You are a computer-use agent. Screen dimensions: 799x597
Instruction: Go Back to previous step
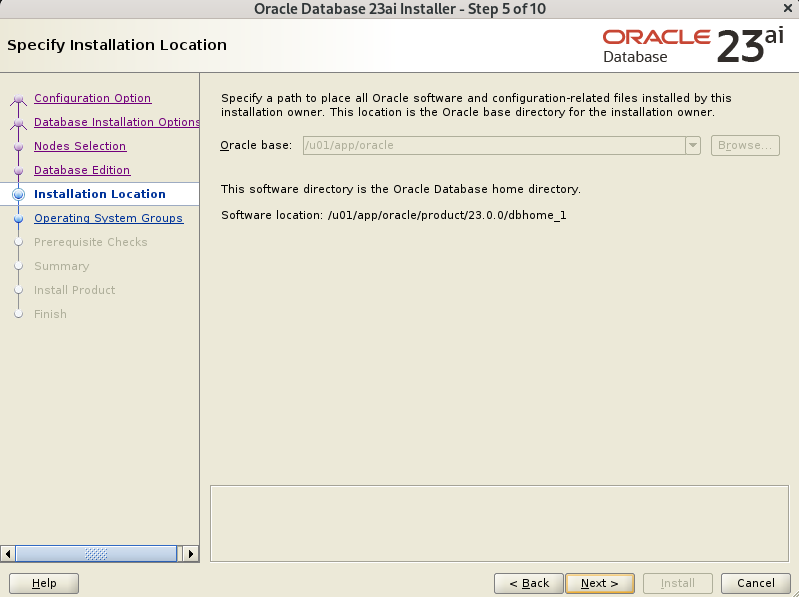tap(529, 583)
